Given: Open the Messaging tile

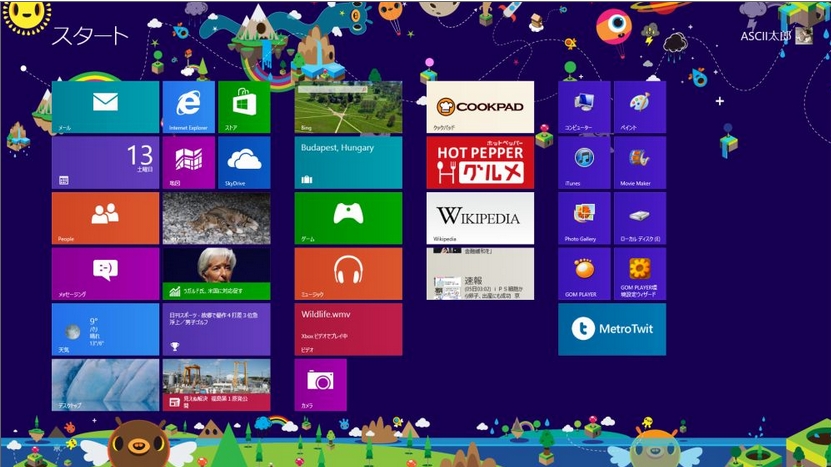Looking at the screenshot, I should point(105,274).
